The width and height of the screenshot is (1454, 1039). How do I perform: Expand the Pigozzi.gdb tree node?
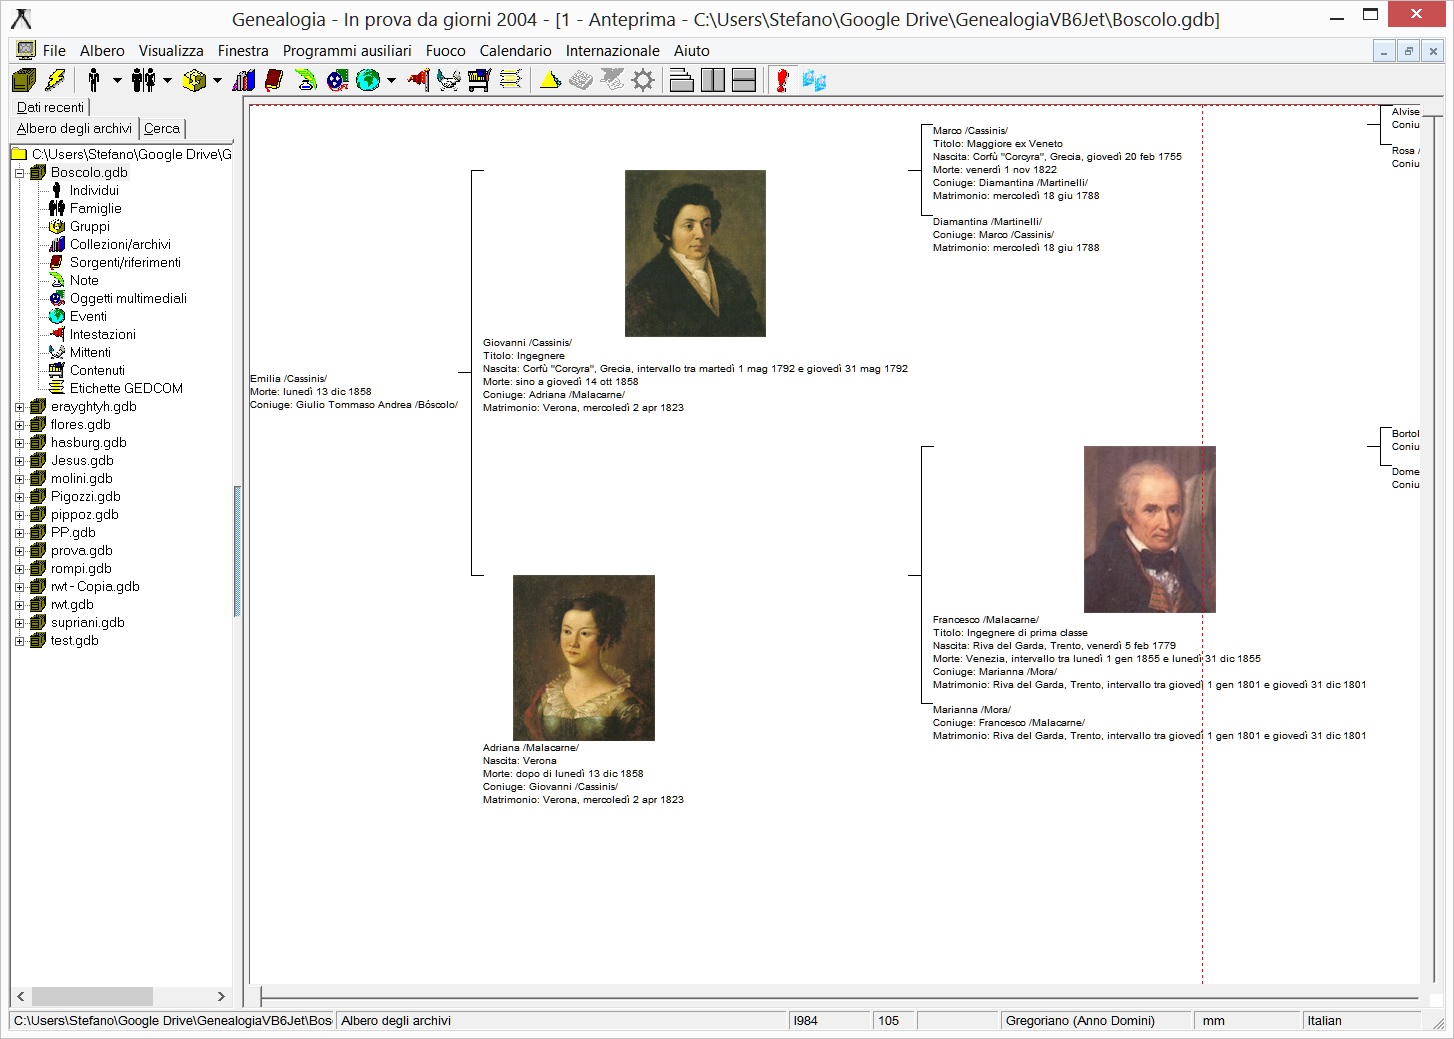tap(19, 497)
